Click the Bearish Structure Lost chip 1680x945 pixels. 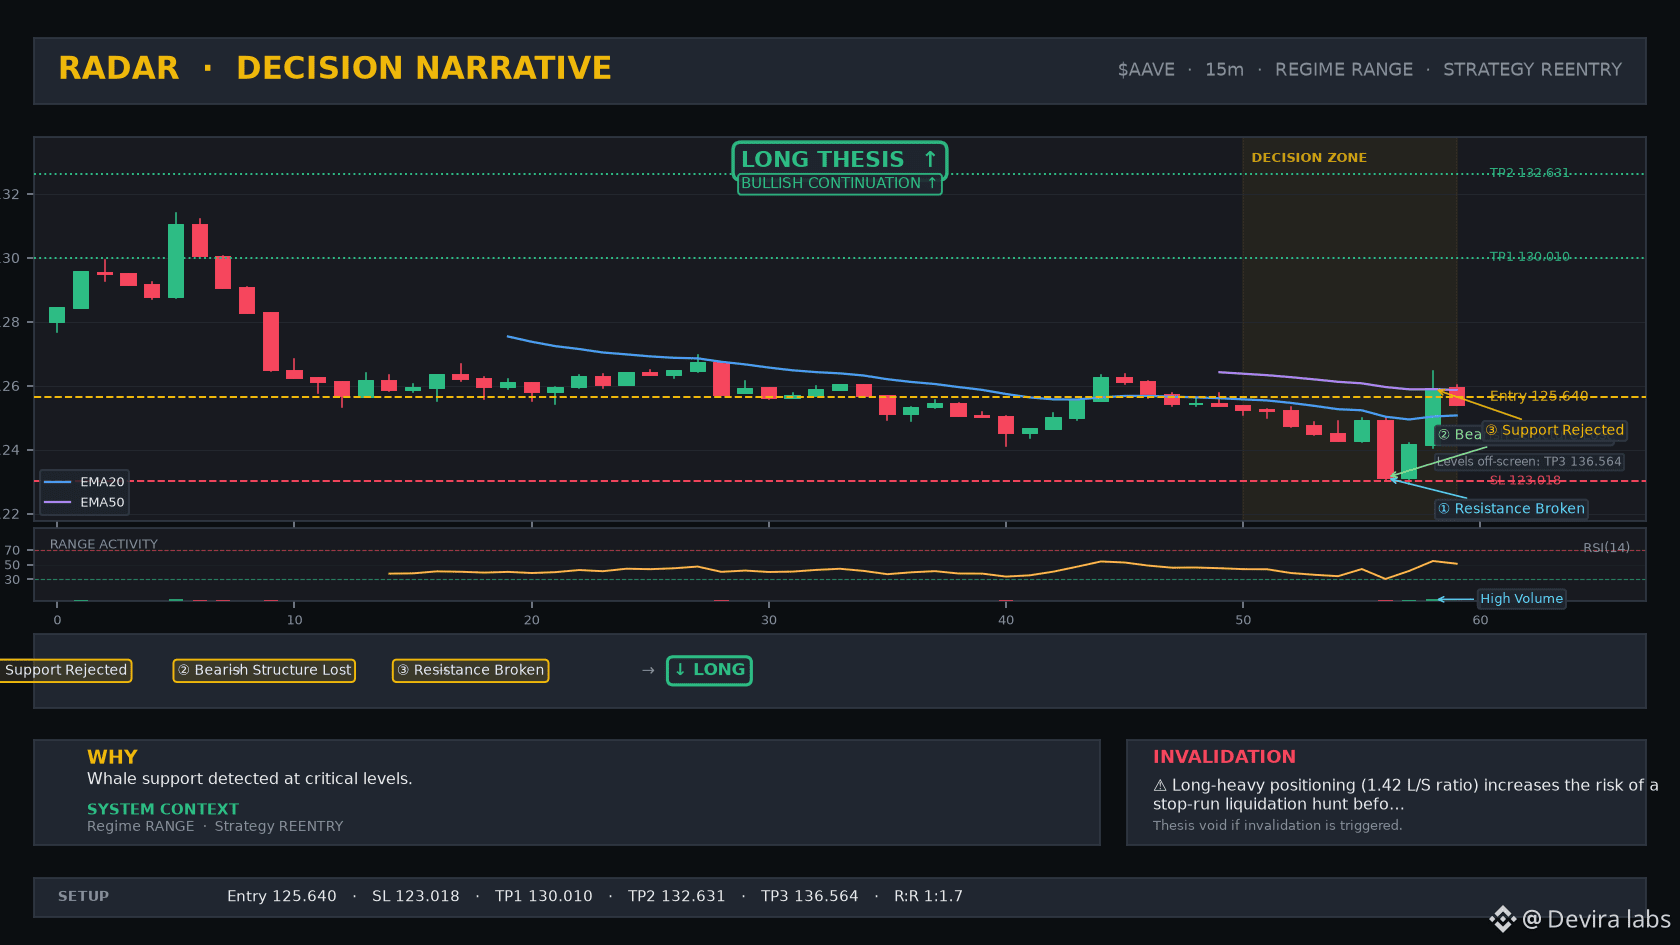pyautogui.click(x=264, y=670)
